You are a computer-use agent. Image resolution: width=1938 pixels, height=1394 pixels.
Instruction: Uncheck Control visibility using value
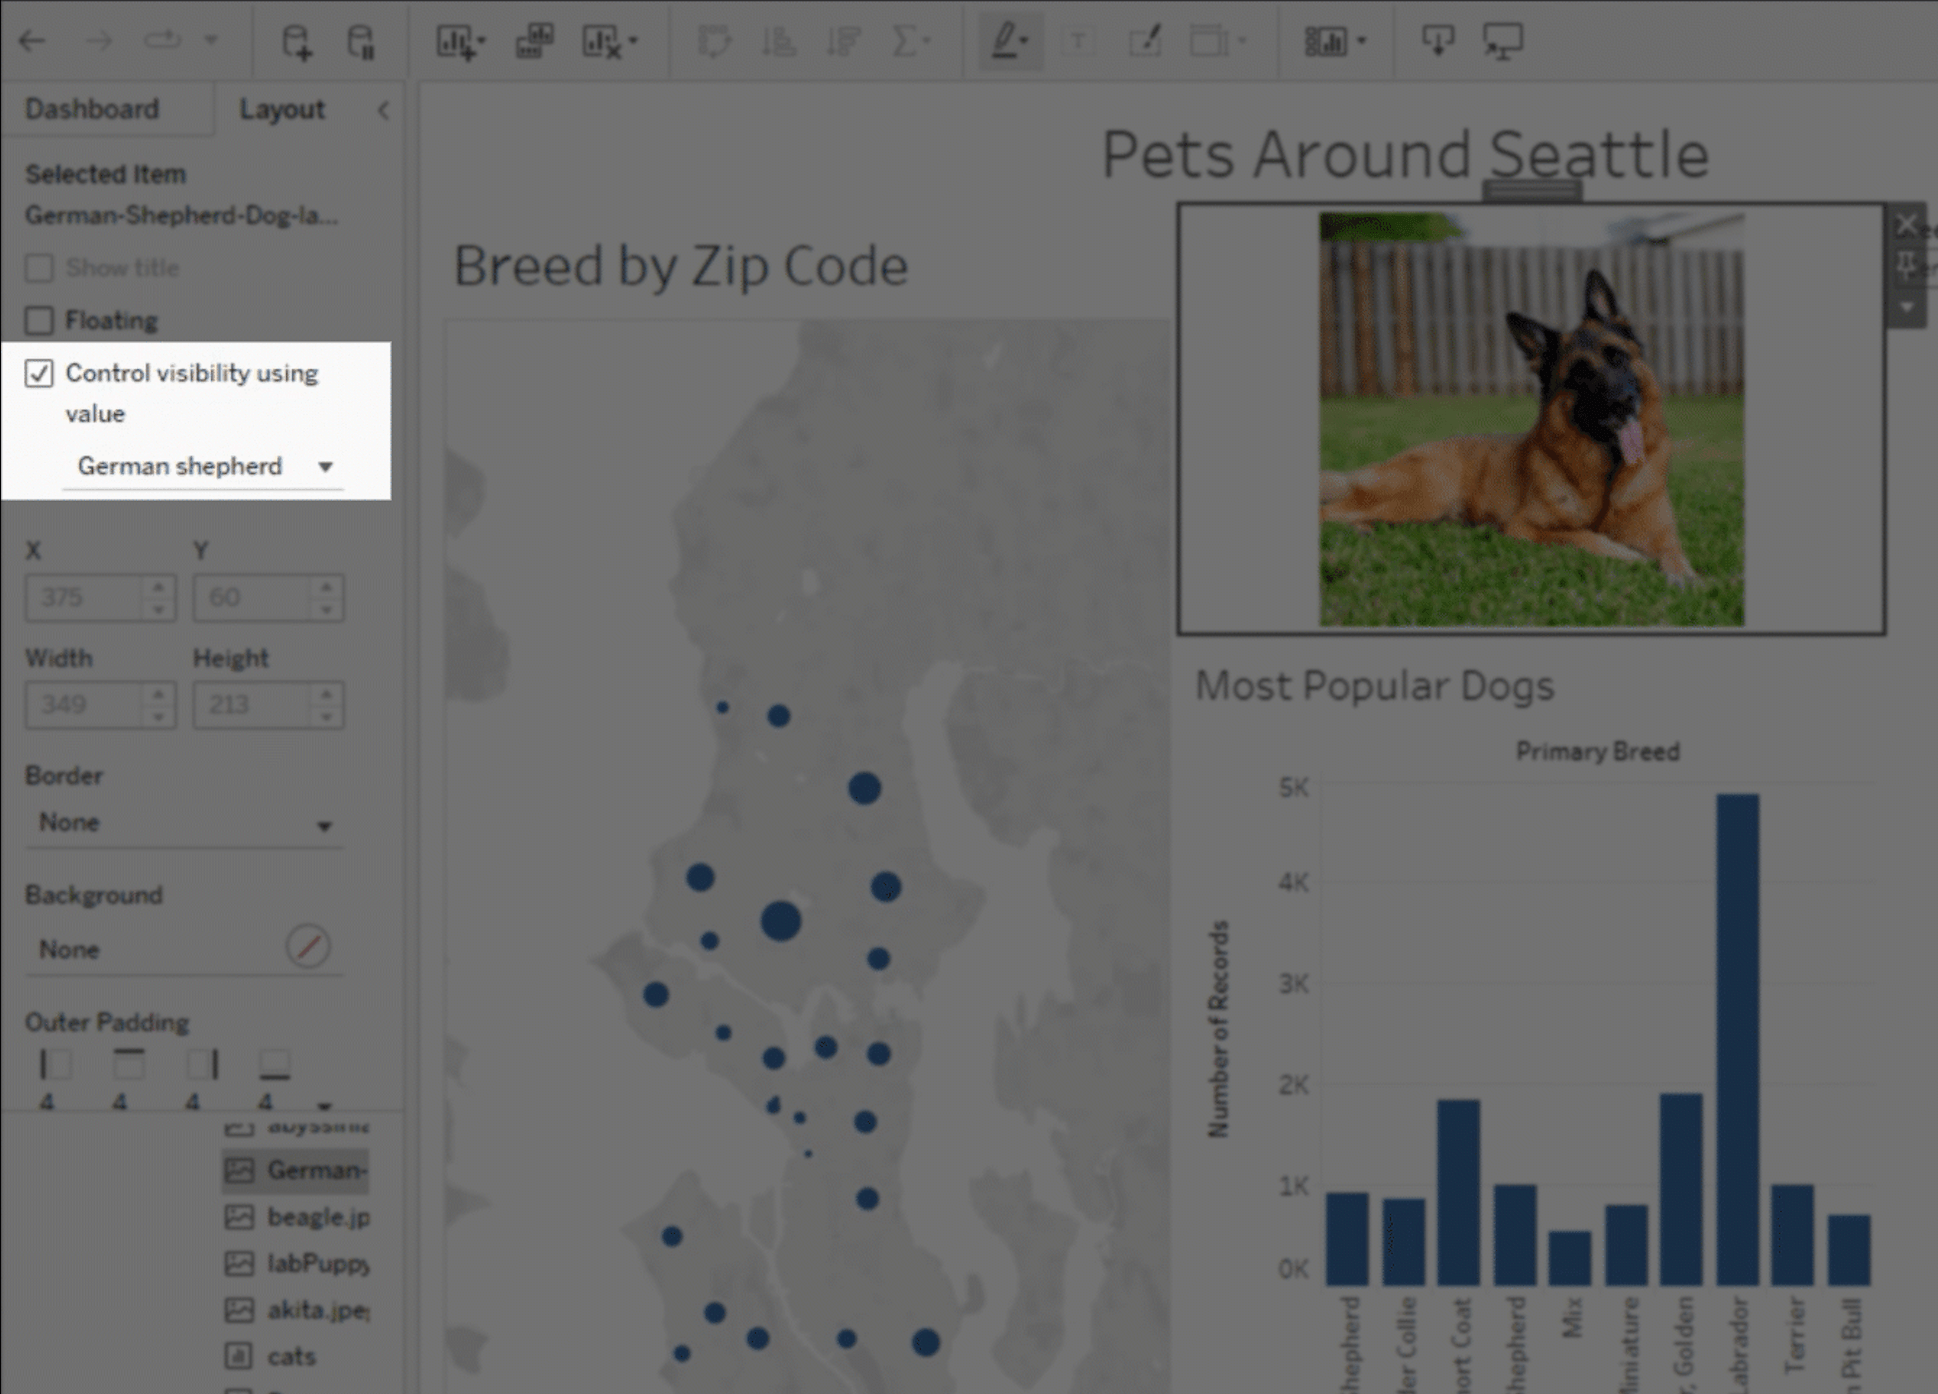point(39,373)
